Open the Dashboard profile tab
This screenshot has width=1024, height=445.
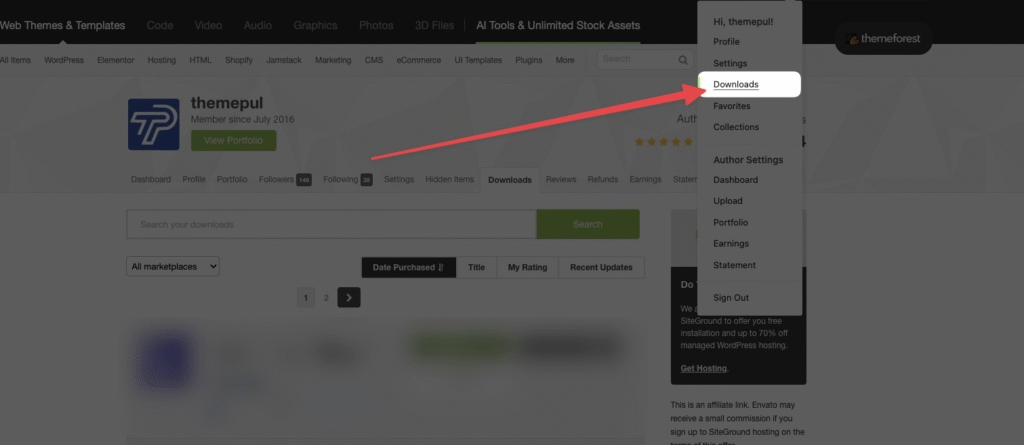pos(151,179)
